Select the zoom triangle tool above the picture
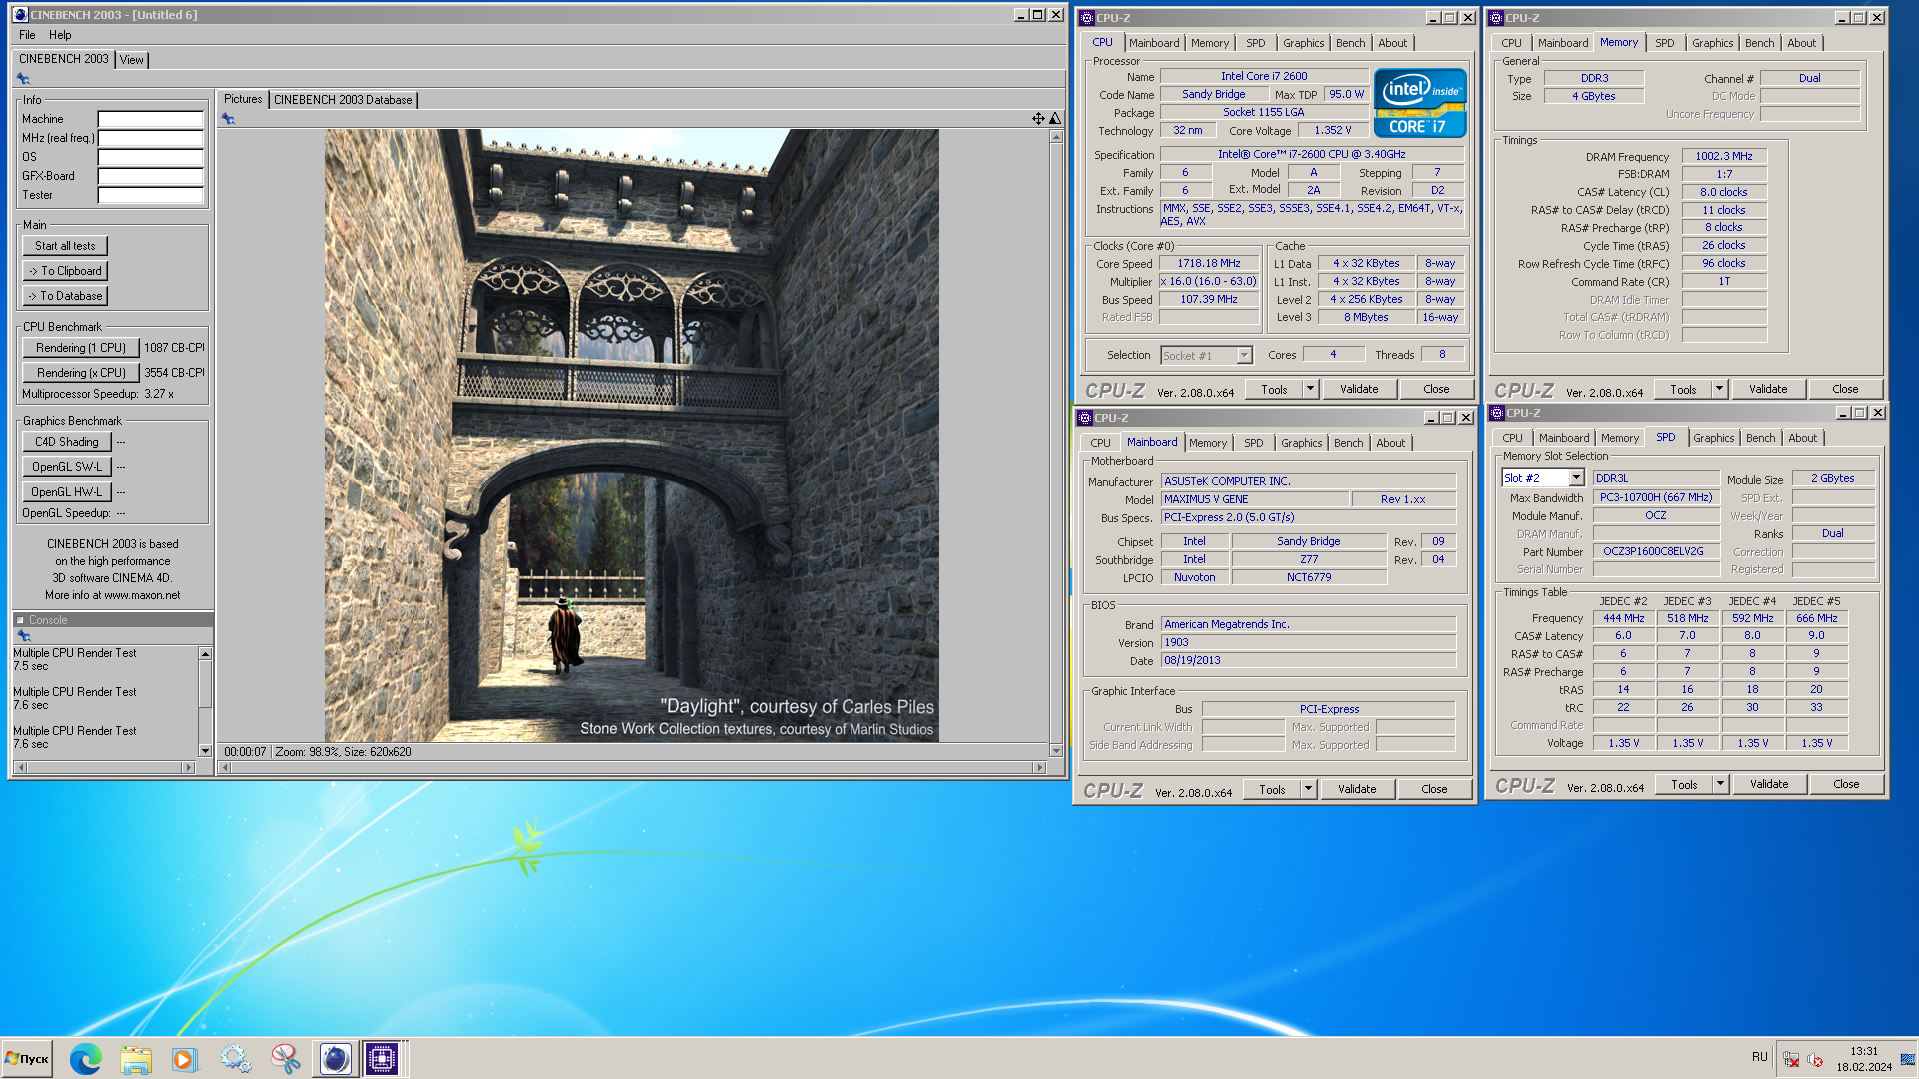1919x1079 pixels. pos(1055,119)
